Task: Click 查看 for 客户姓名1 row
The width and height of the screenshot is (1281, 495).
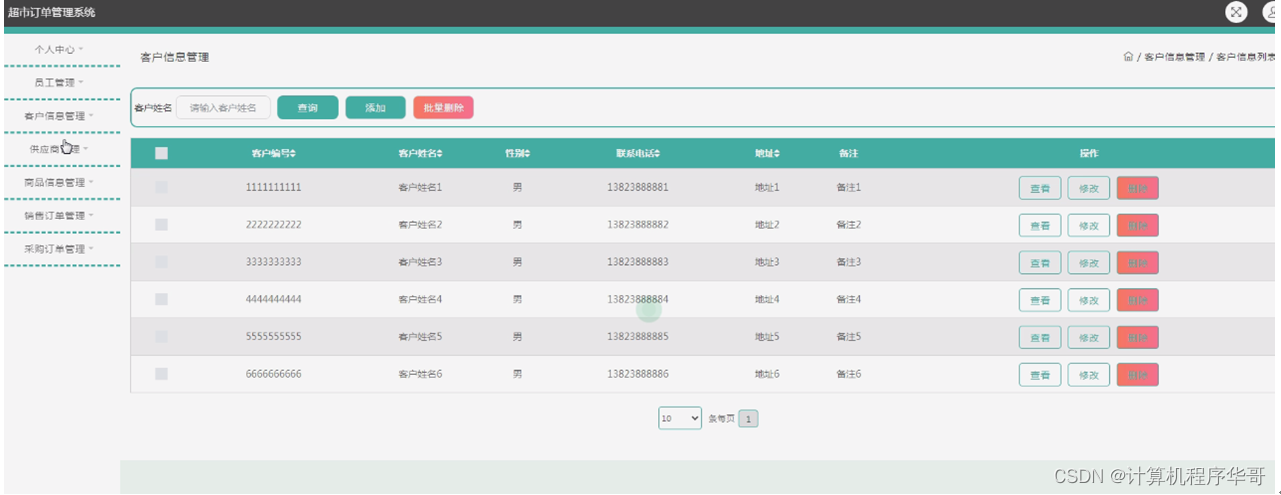Action: pos(1040,188)
